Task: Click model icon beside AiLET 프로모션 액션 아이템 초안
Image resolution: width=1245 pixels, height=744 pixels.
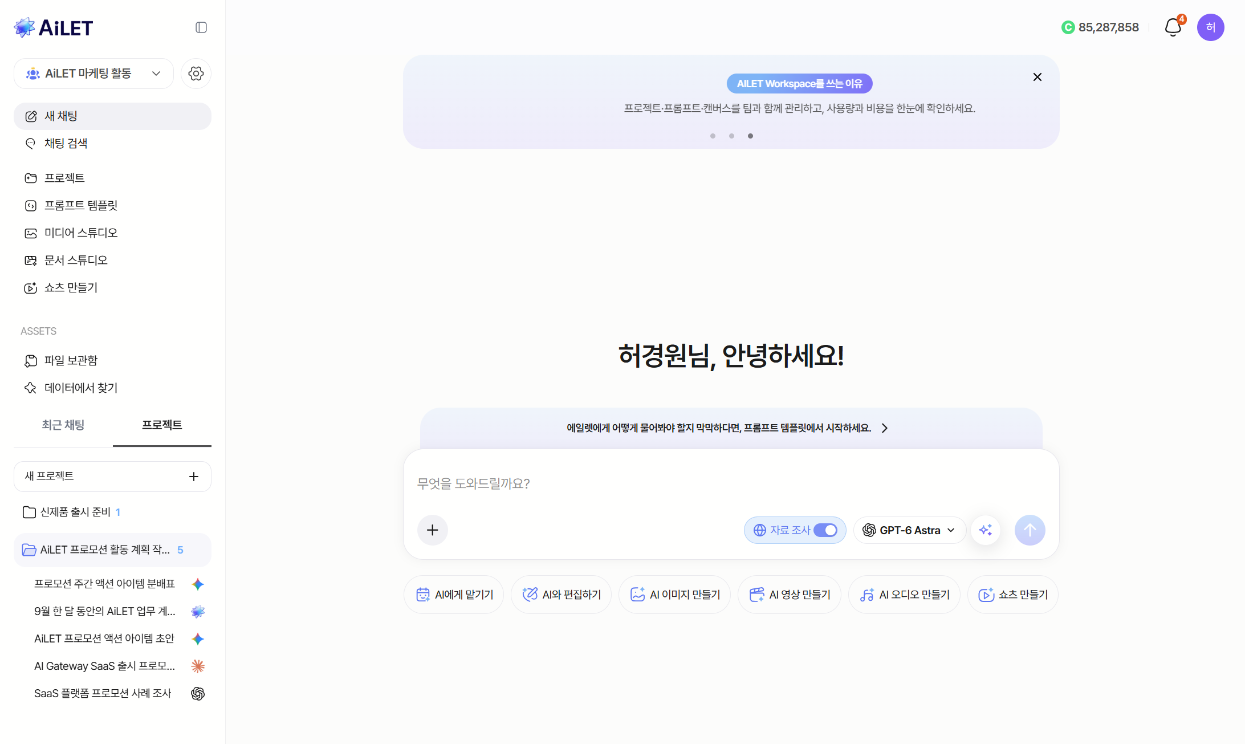Action: pos(198,638)
